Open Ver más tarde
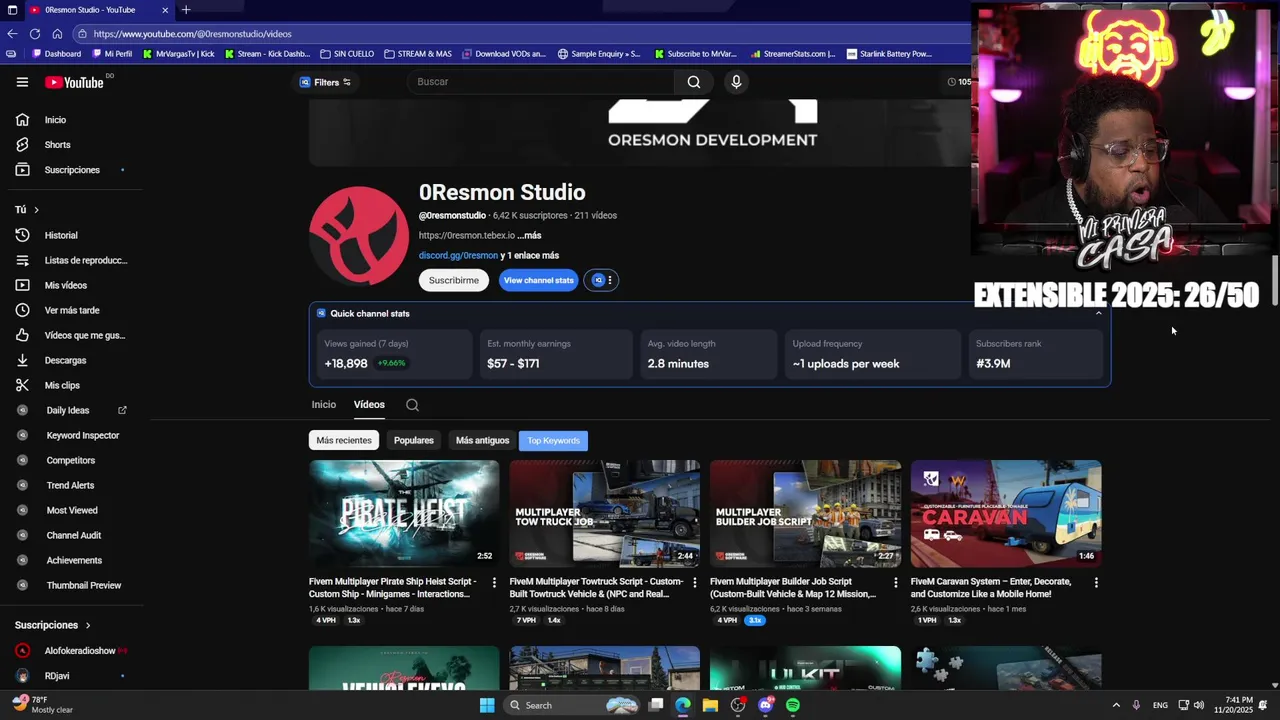The image size is (1280, 720). point(70,310)
